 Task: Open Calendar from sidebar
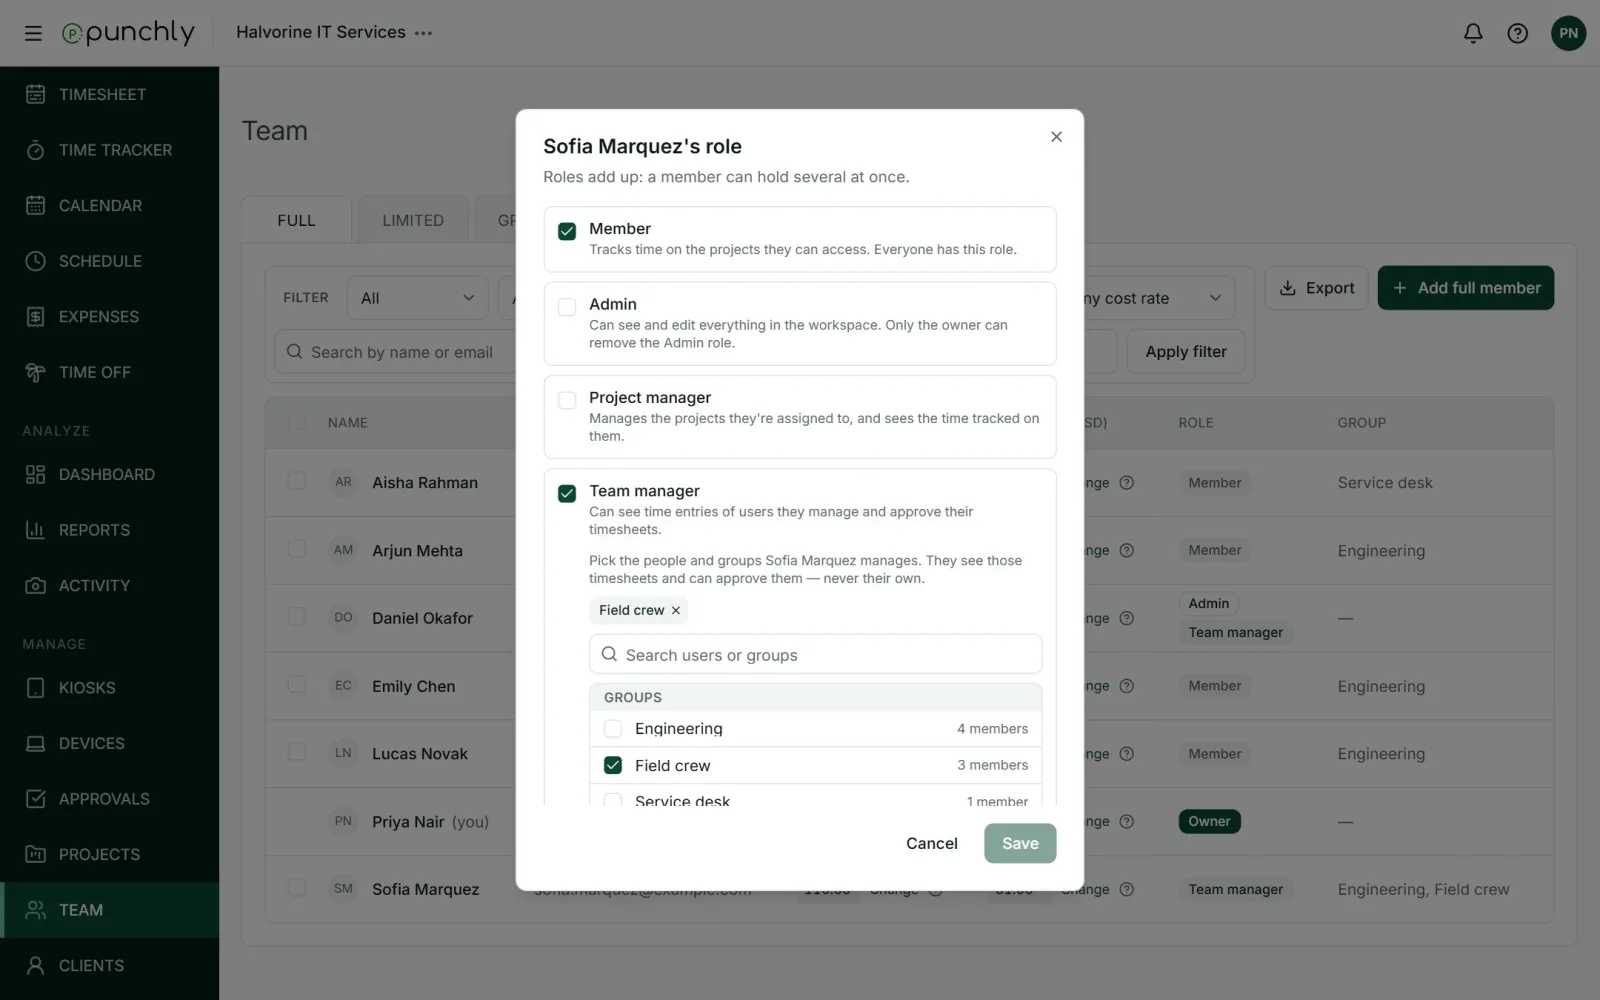(109, 205)
